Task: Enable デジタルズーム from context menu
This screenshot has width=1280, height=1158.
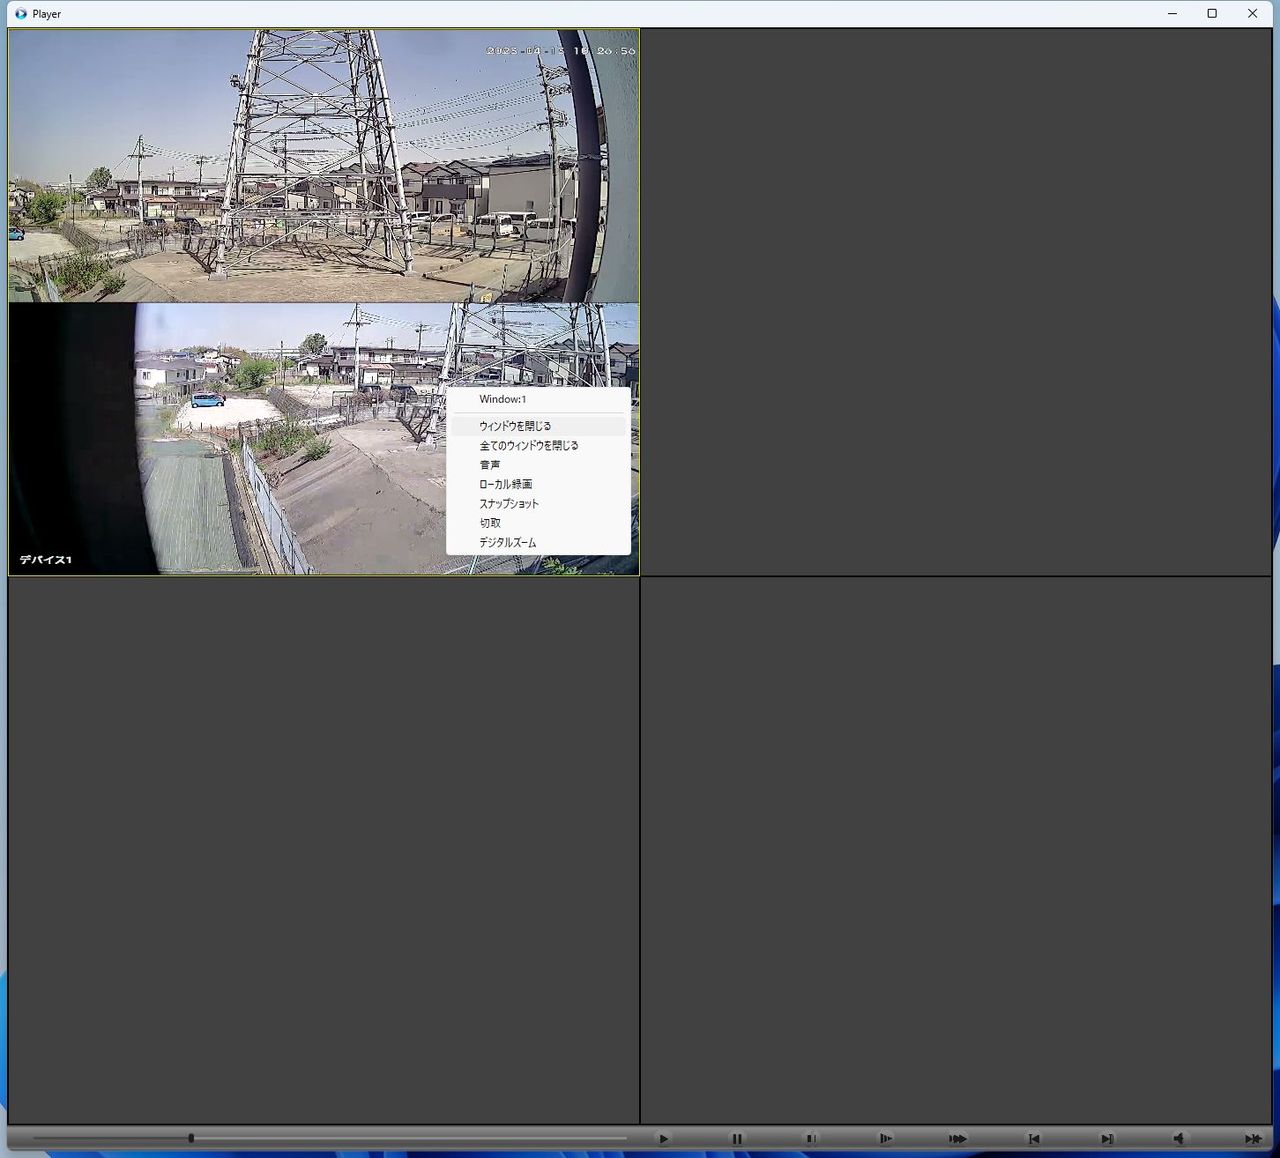Action: pos(507,543)
